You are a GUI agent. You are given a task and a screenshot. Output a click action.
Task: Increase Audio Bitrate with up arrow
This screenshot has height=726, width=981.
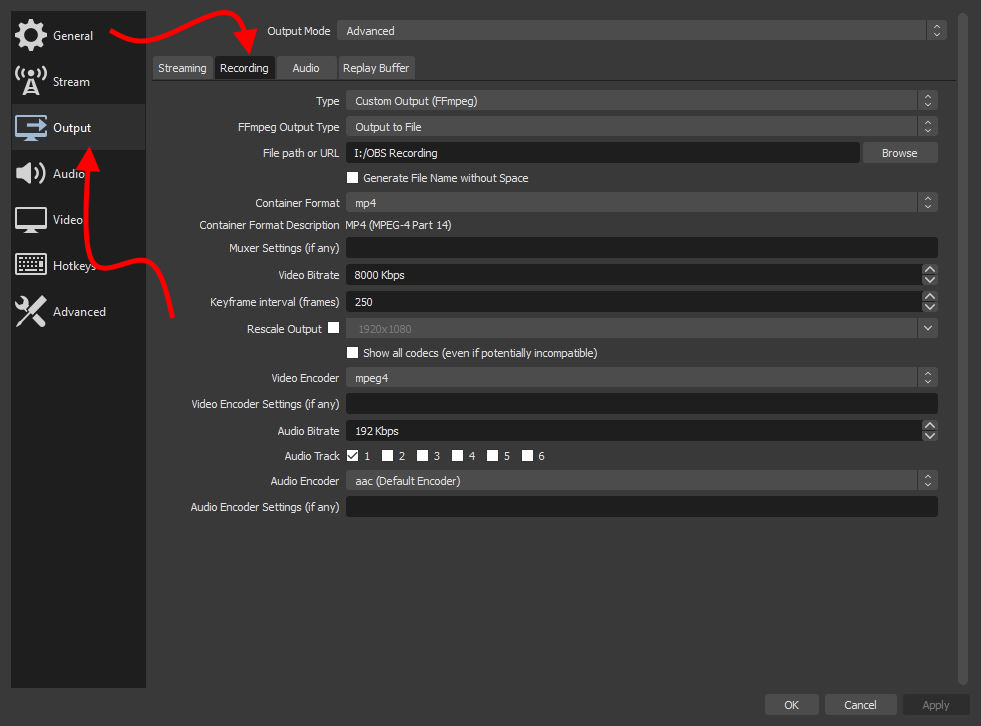(x=930, y=425)
